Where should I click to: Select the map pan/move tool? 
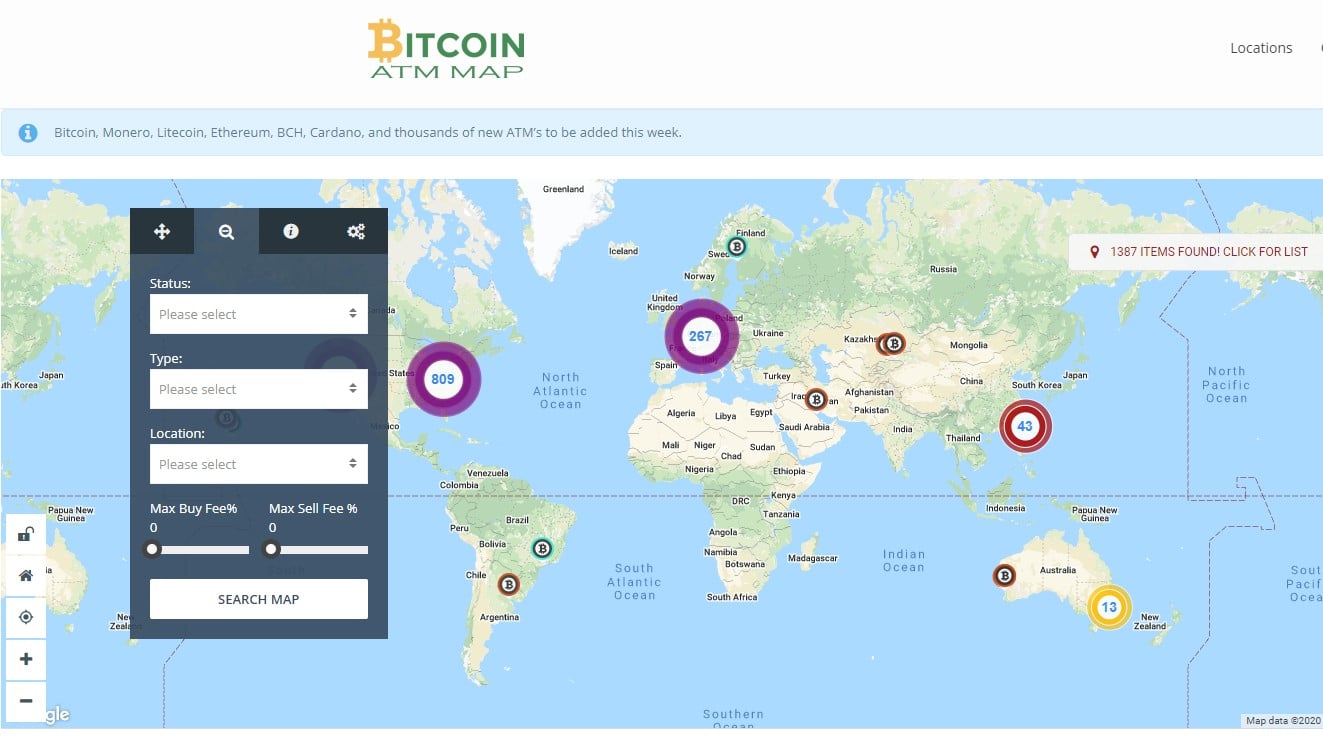161,231
